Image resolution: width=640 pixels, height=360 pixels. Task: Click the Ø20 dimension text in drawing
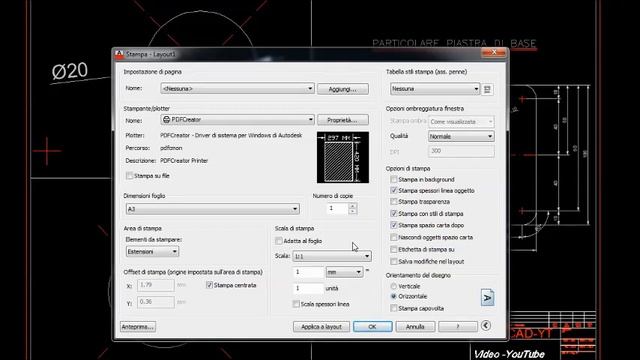pyautogui.click(x=70, y=71)
